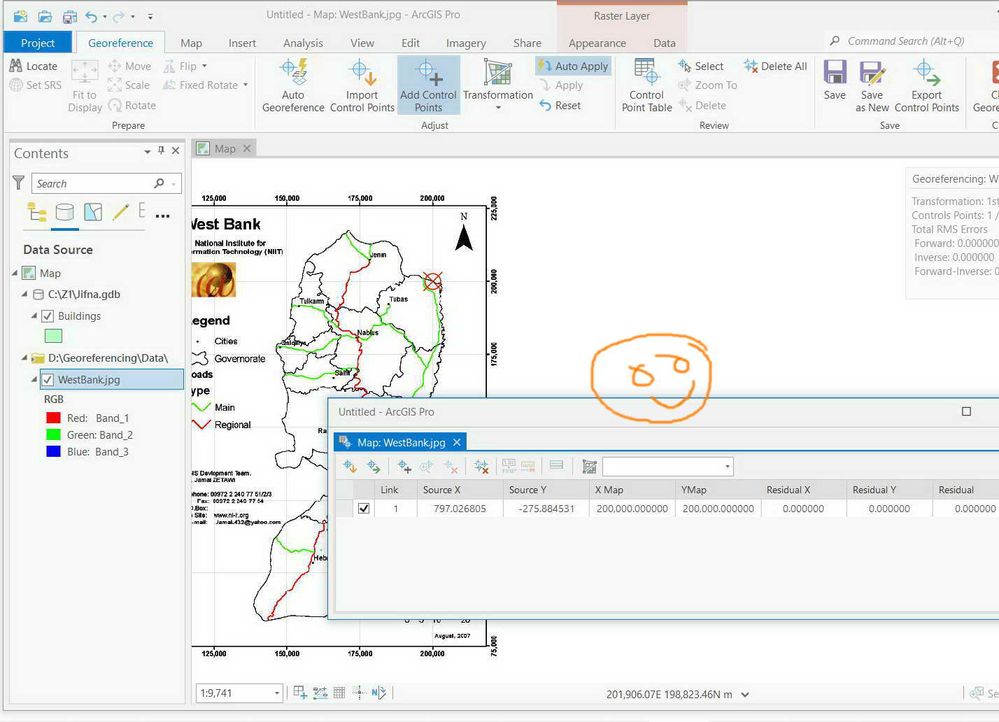Viewport: 999px width, 722px height.
Task: Click Set SRS button
Action: coord(36,85)
